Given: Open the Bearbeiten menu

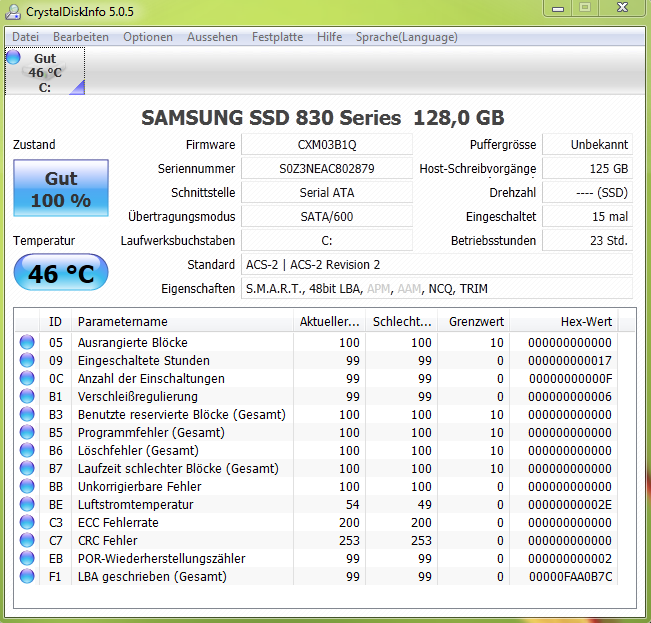Looking at the screenshot, I should click(x=81, y=37).
